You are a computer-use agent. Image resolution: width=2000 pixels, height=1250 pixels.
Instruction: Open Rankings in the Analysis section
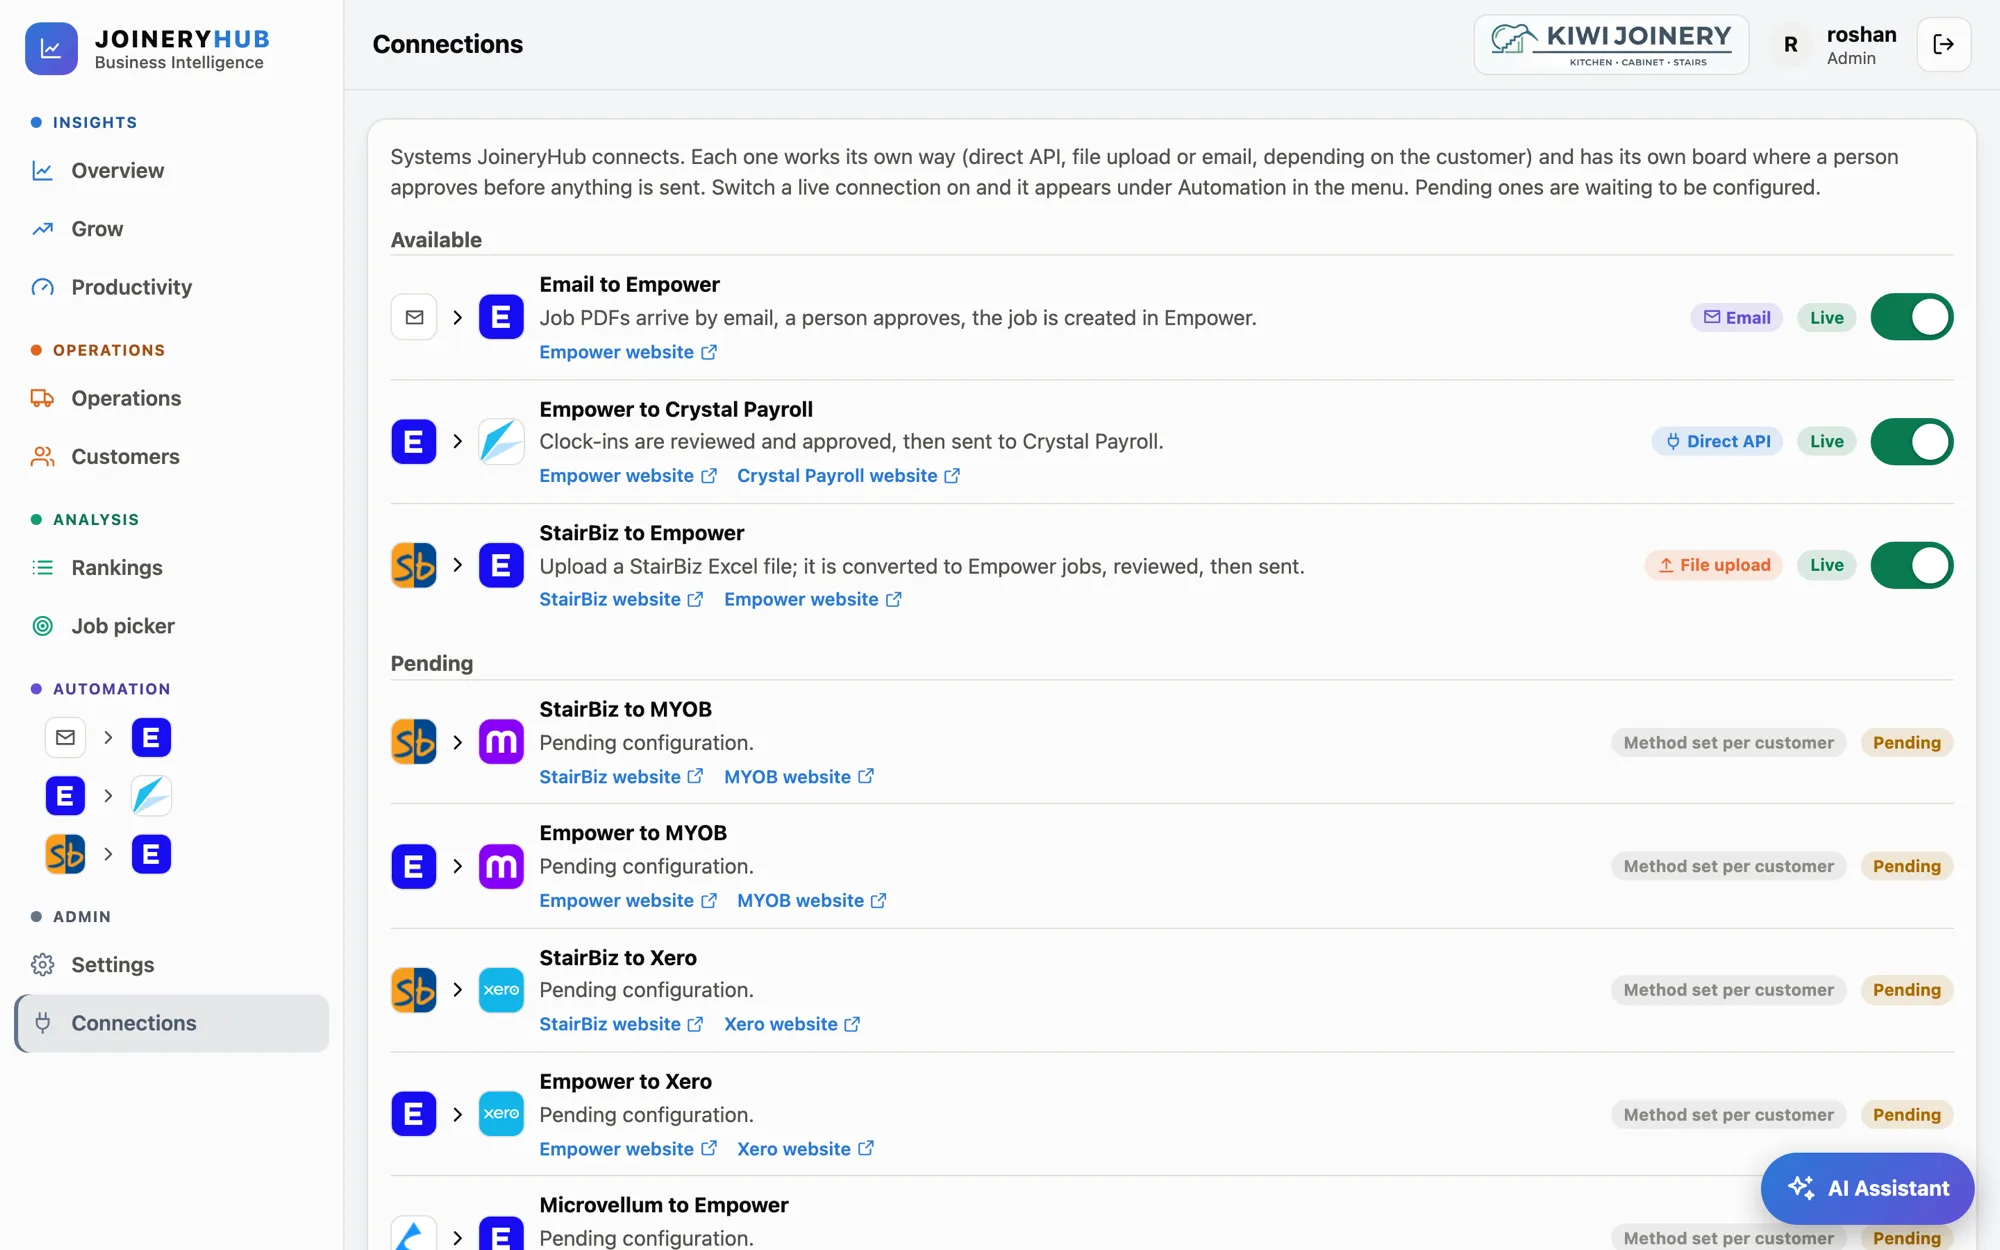172,568
